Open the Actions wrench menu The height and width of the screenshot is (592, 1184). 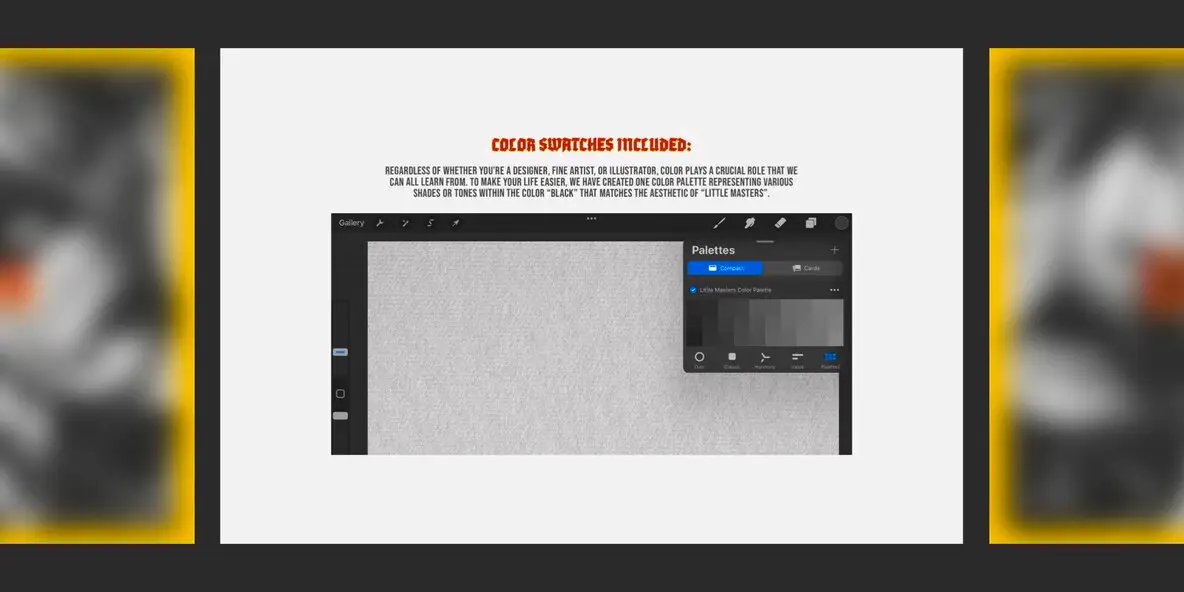[x=379, y=222]
